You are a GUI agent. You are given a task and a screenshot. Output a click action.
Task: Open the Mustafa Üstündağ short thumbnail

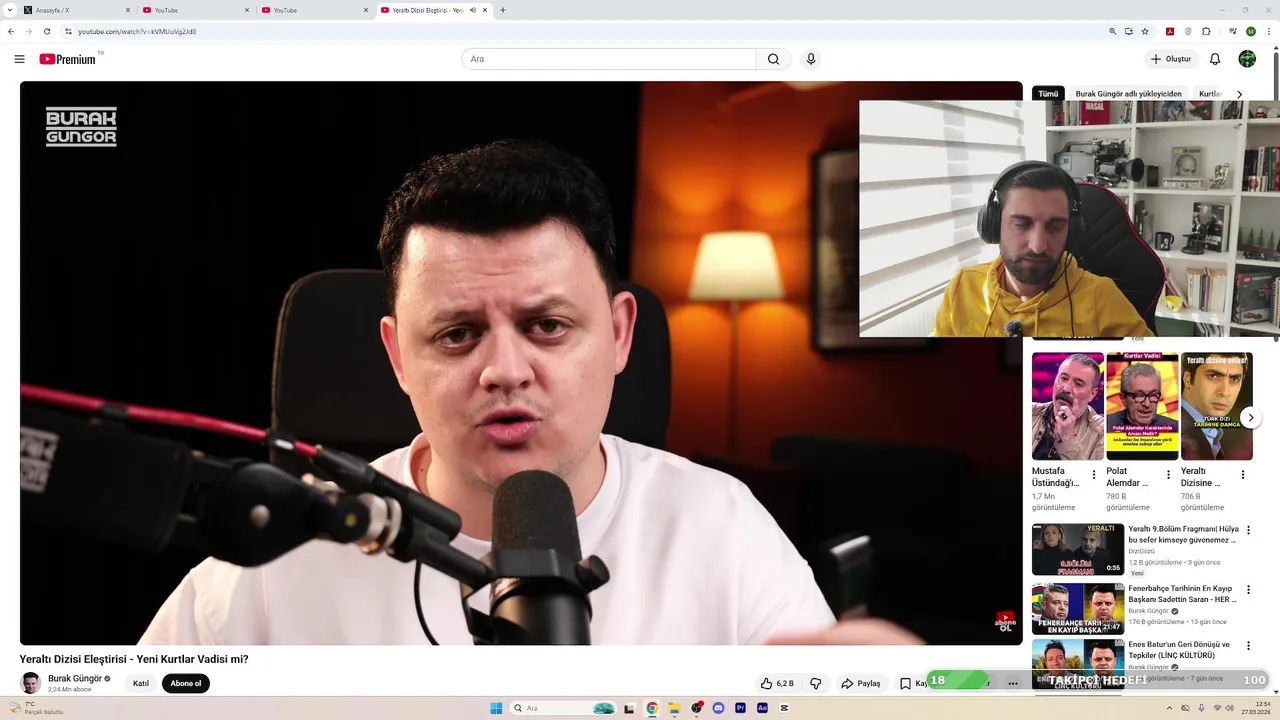tap(1068, 406)
